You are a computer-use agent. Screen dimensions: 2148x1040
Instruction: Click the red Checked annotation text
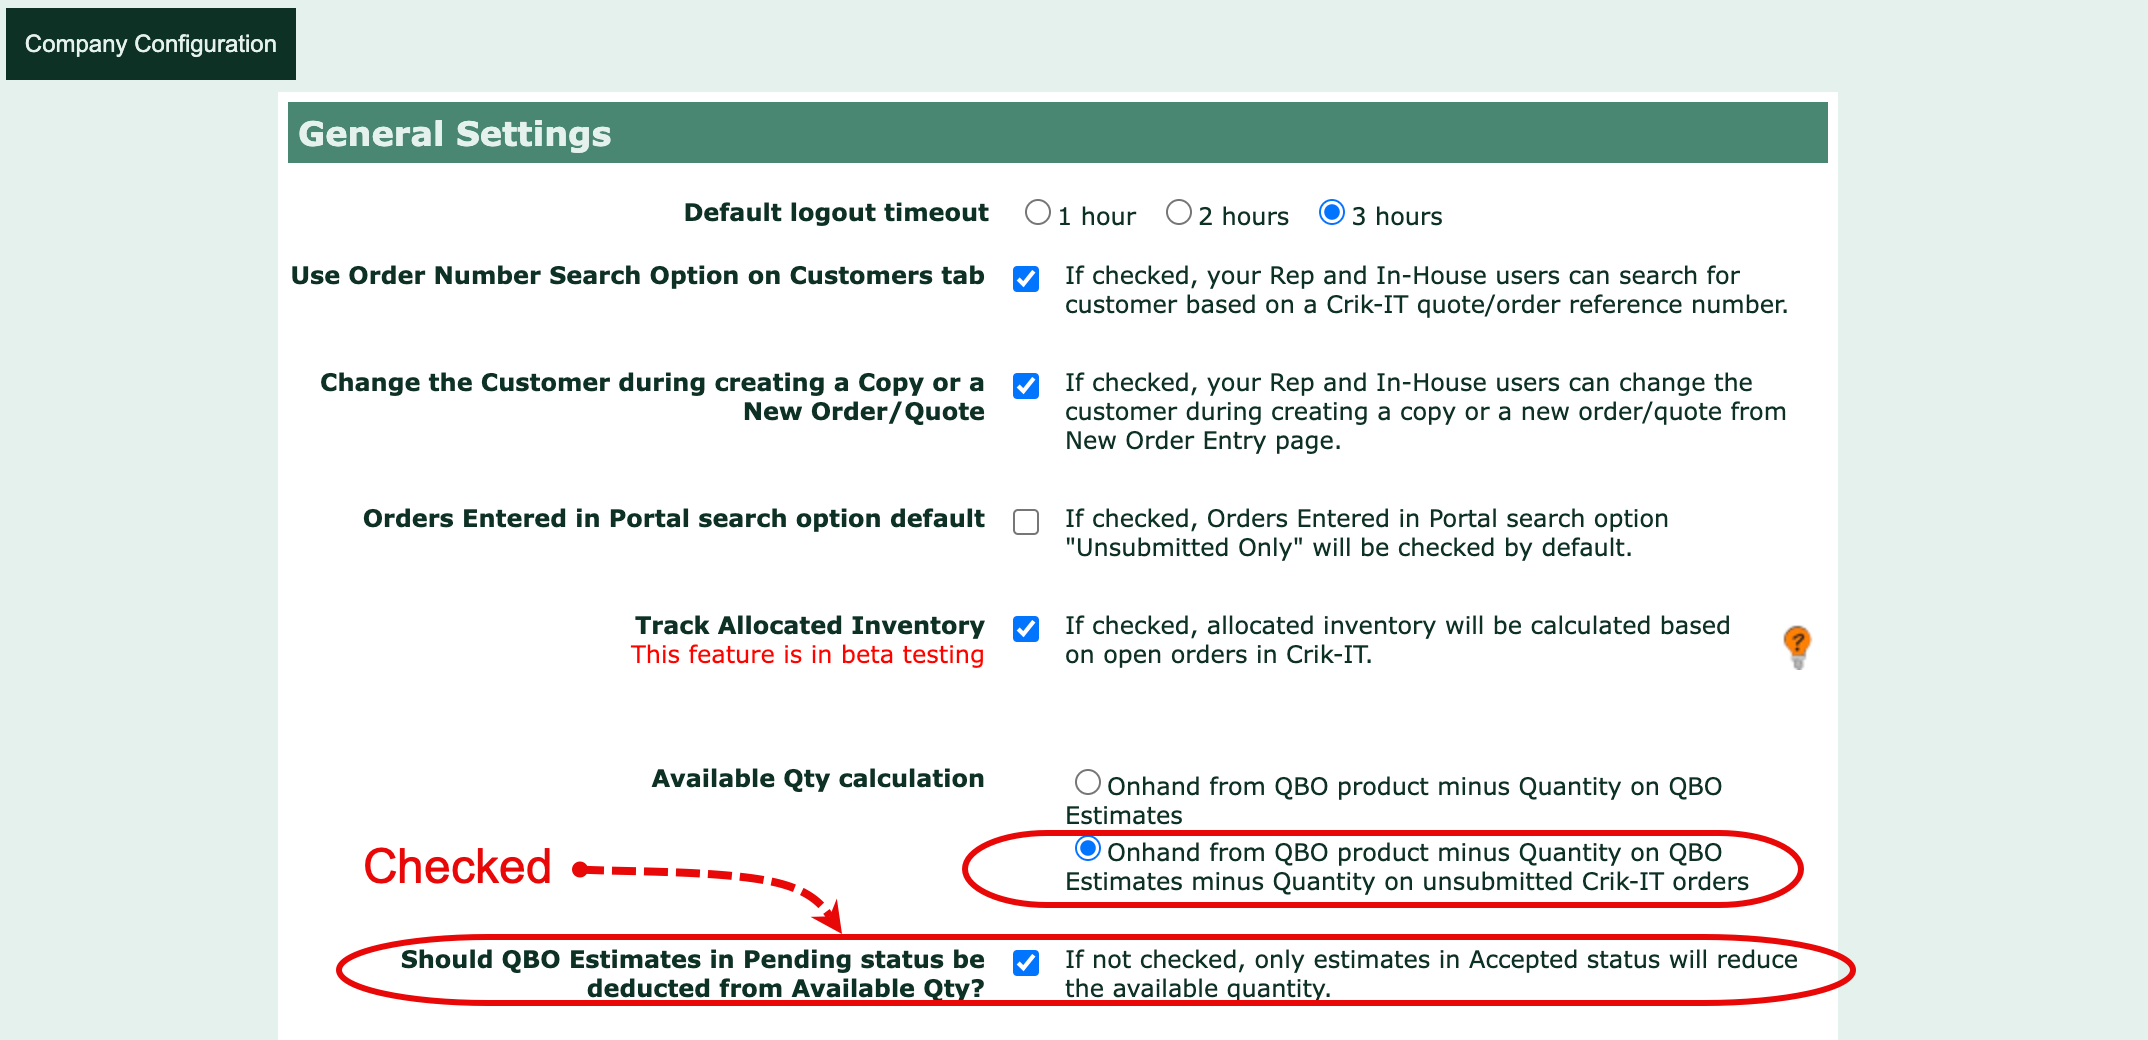click(x=457, y=867)
